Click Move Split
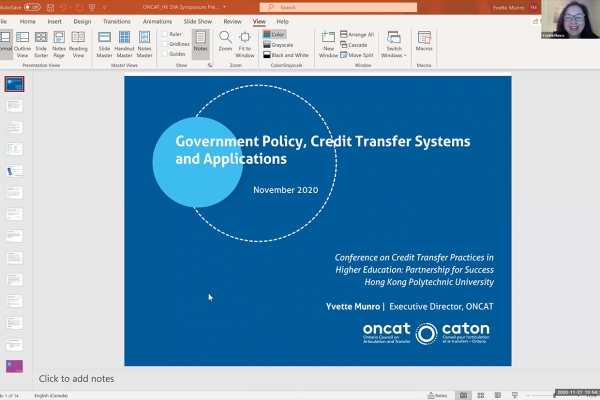 tap(357, 55)
